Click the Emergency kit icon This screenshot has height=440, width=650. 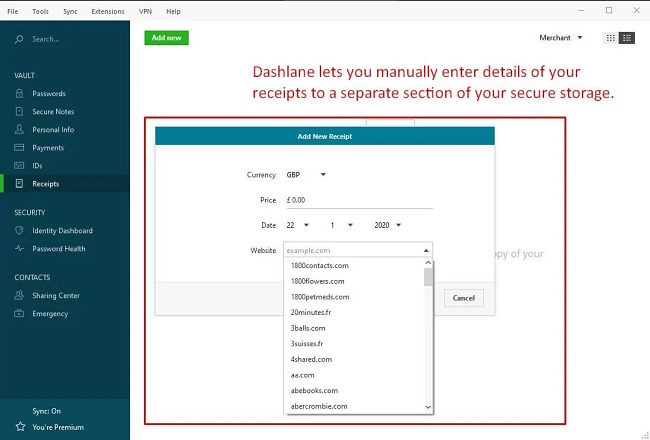click(19, 314)
